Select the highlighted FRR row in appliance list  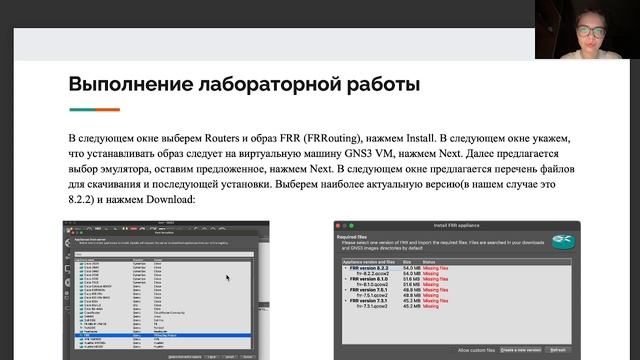[163, 335]
